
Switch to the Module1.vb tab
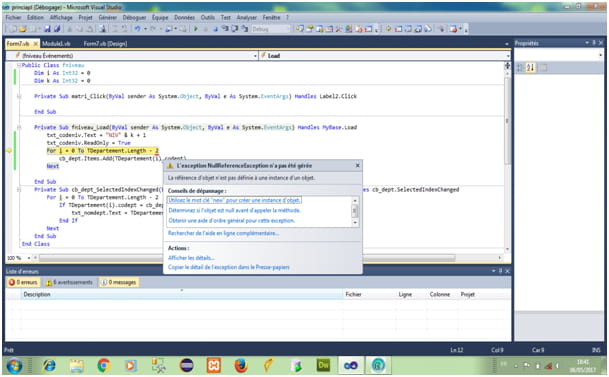coord(56,43)
